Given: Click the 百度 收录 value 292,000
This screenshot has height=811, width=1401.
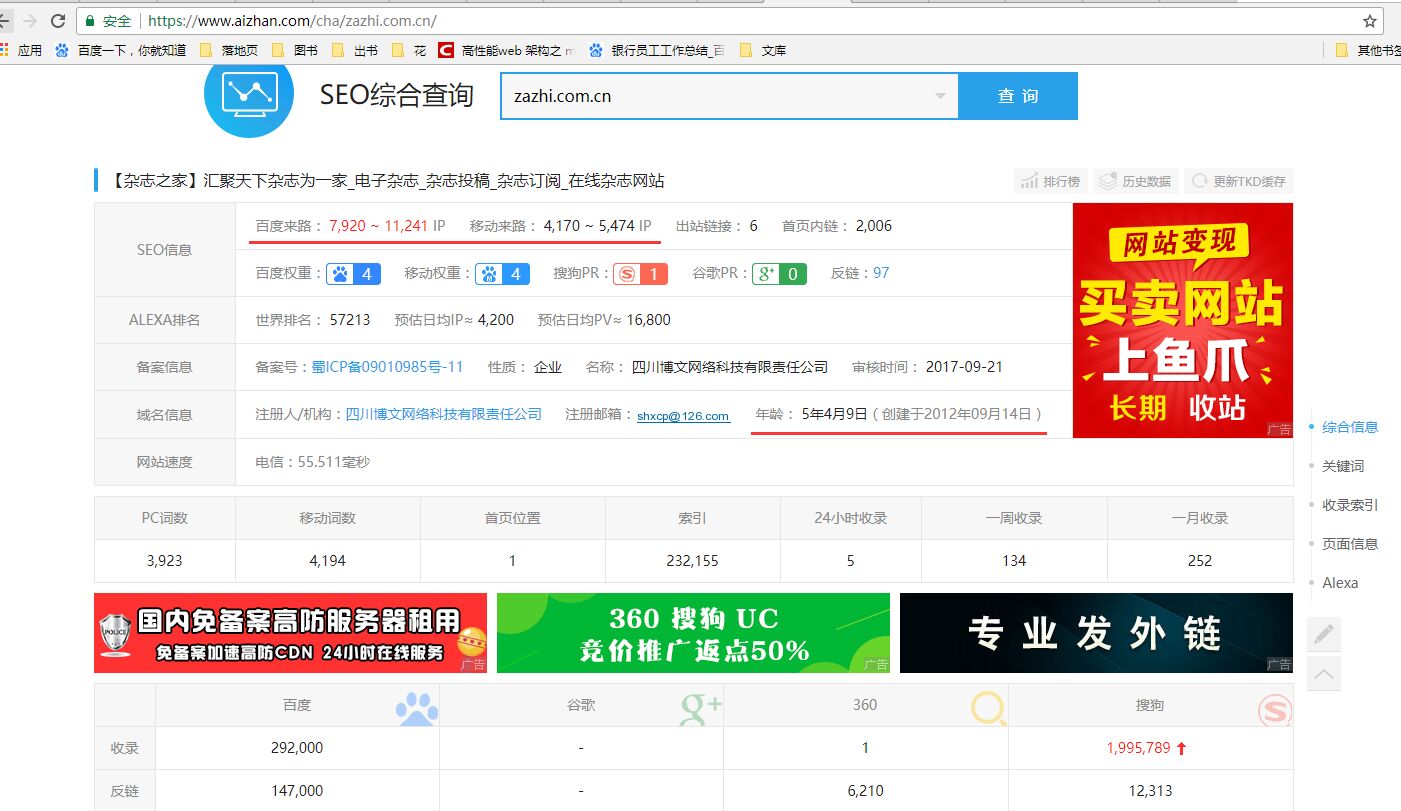Looking at the screenshot, I should coord(297,747).
